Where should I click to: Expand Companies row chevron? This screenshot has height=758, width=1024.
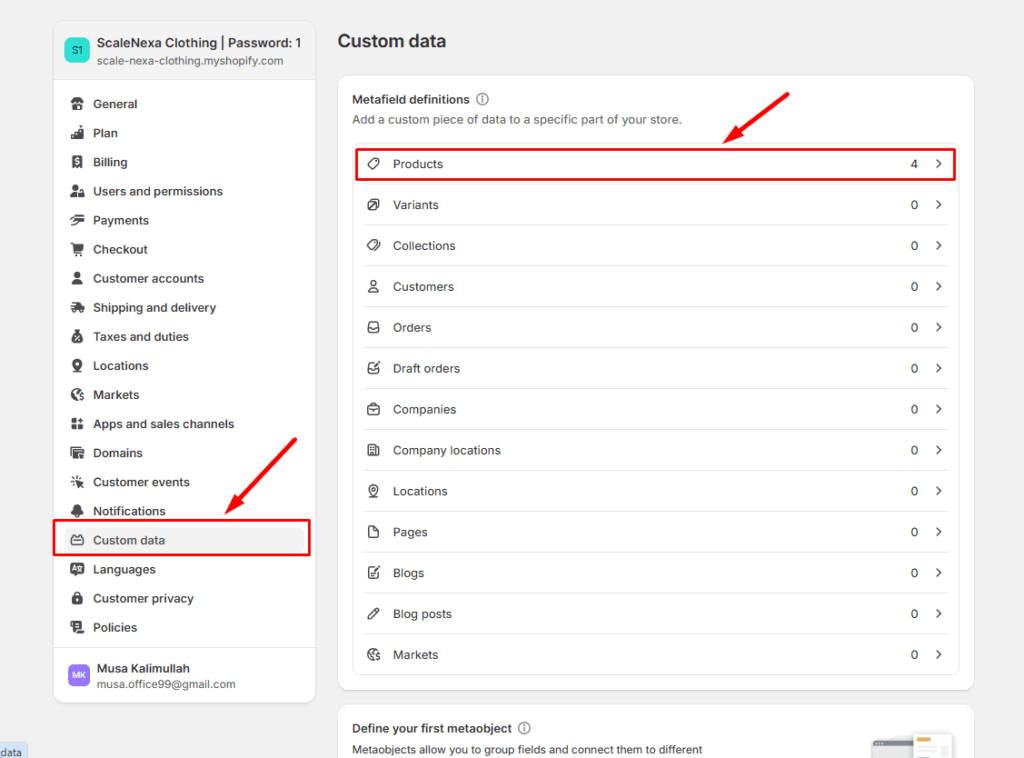(x=938, y=409)
